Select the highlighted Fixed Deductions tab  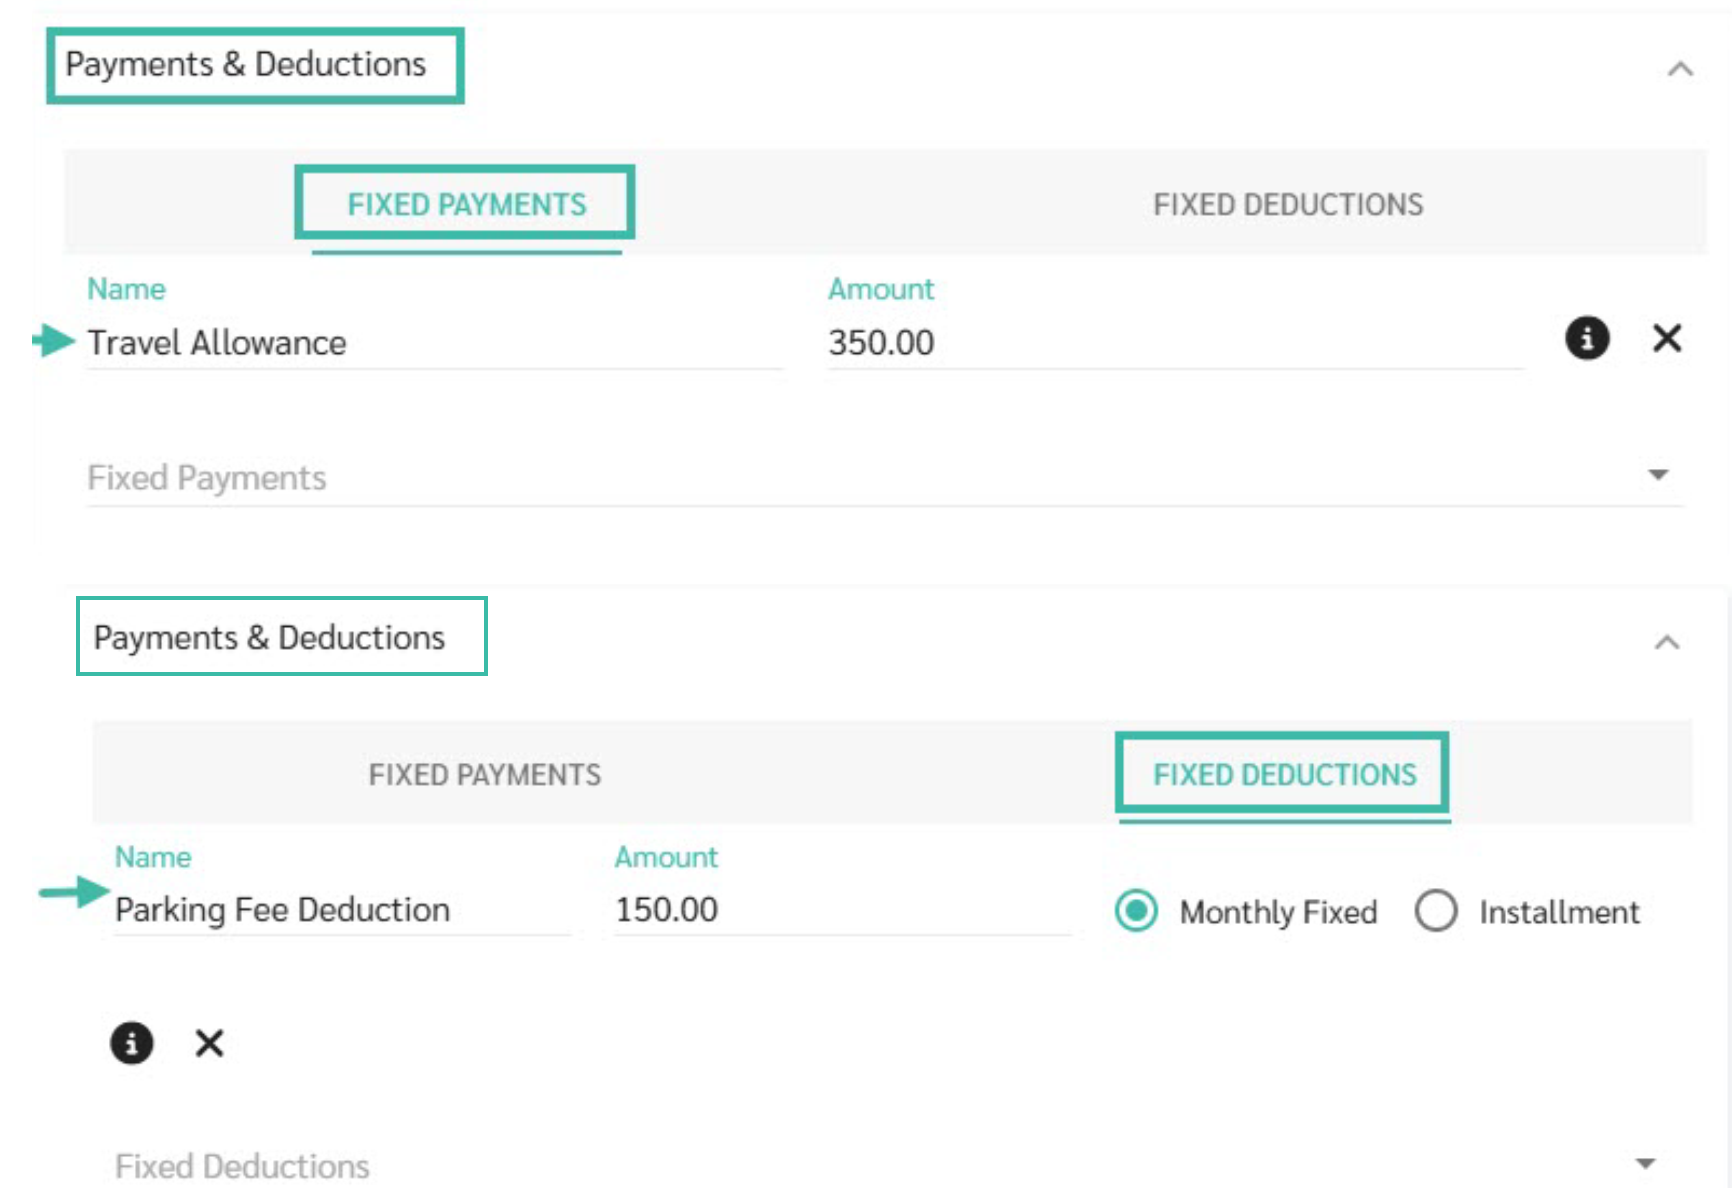(x=1285, y=774)
